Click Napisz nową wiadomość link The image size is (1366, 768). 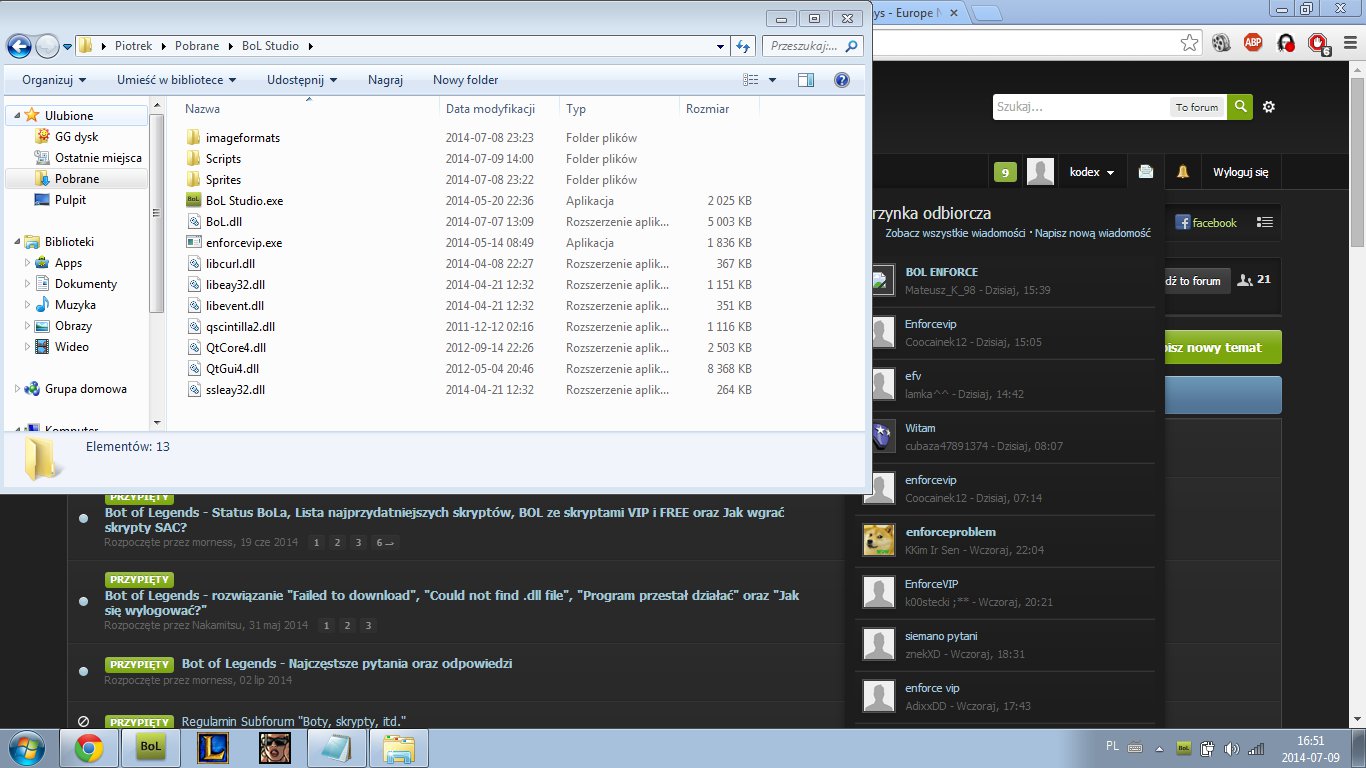pos(1092,233)
